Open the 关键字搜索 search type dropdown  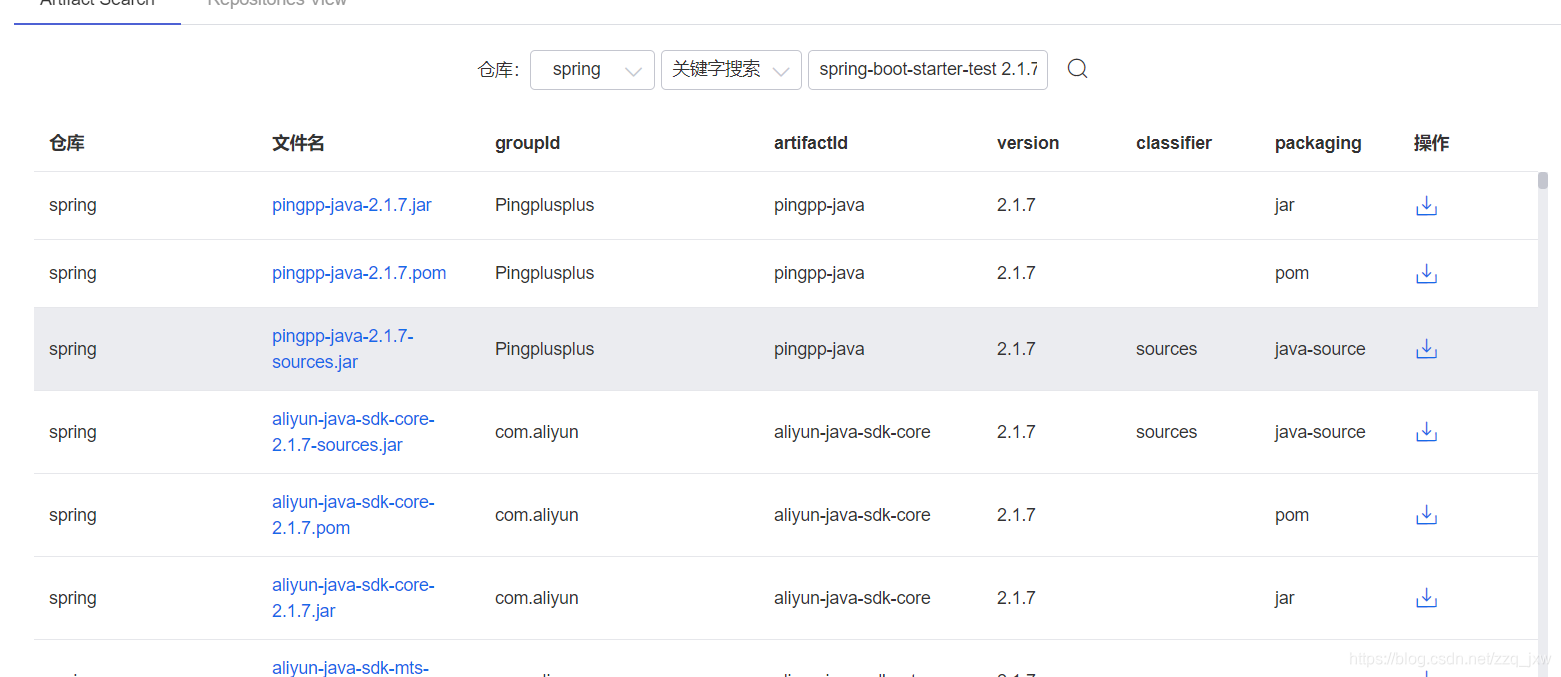[731, 70]
